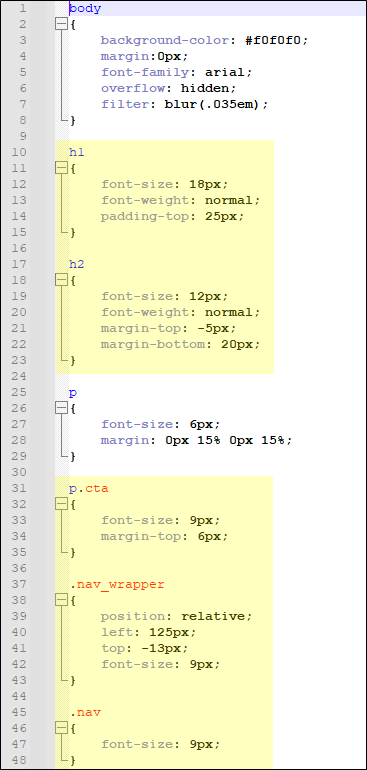The image size is (367, 770).
Task: Collapse the .nav rule fold marker
Action: (61, 728)
